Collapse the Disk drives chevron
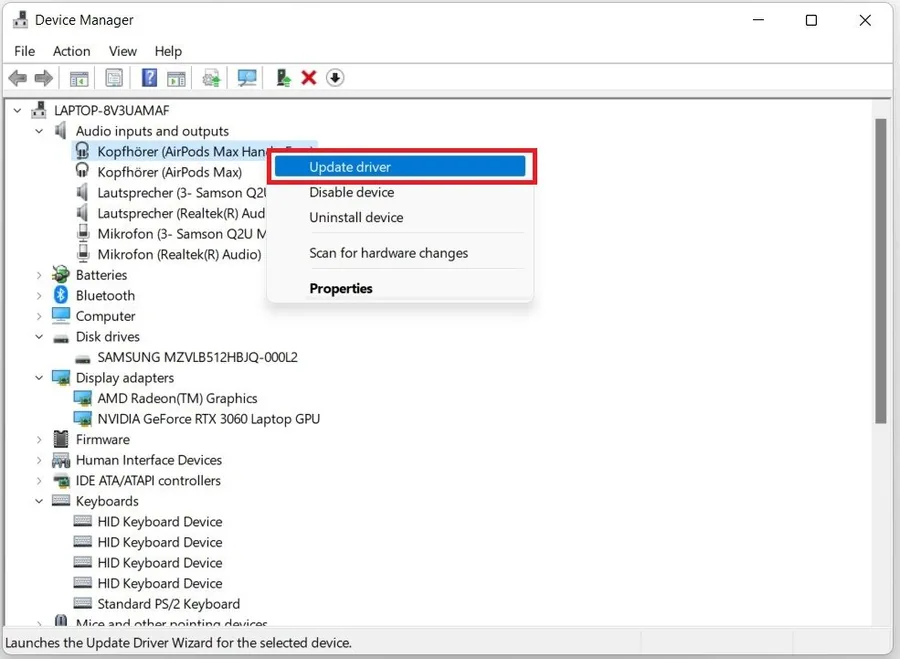900x659 pixels. click(39, 337)
